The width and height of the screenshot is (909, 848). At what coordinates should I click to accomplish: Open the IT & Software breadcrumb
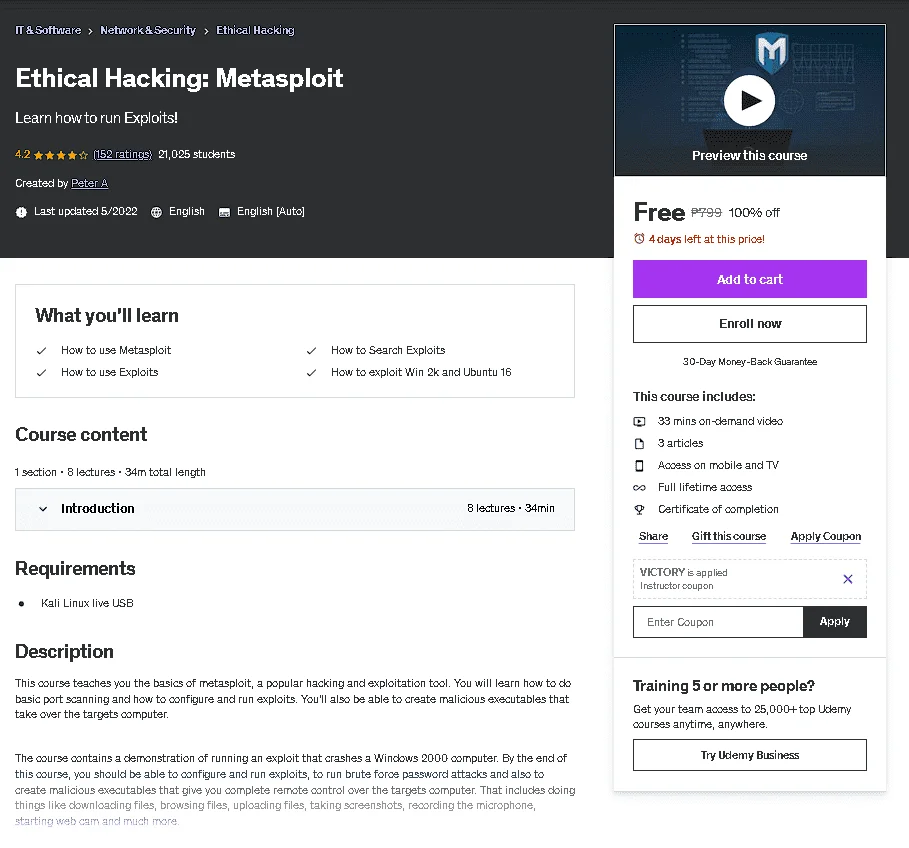point(48,30)
